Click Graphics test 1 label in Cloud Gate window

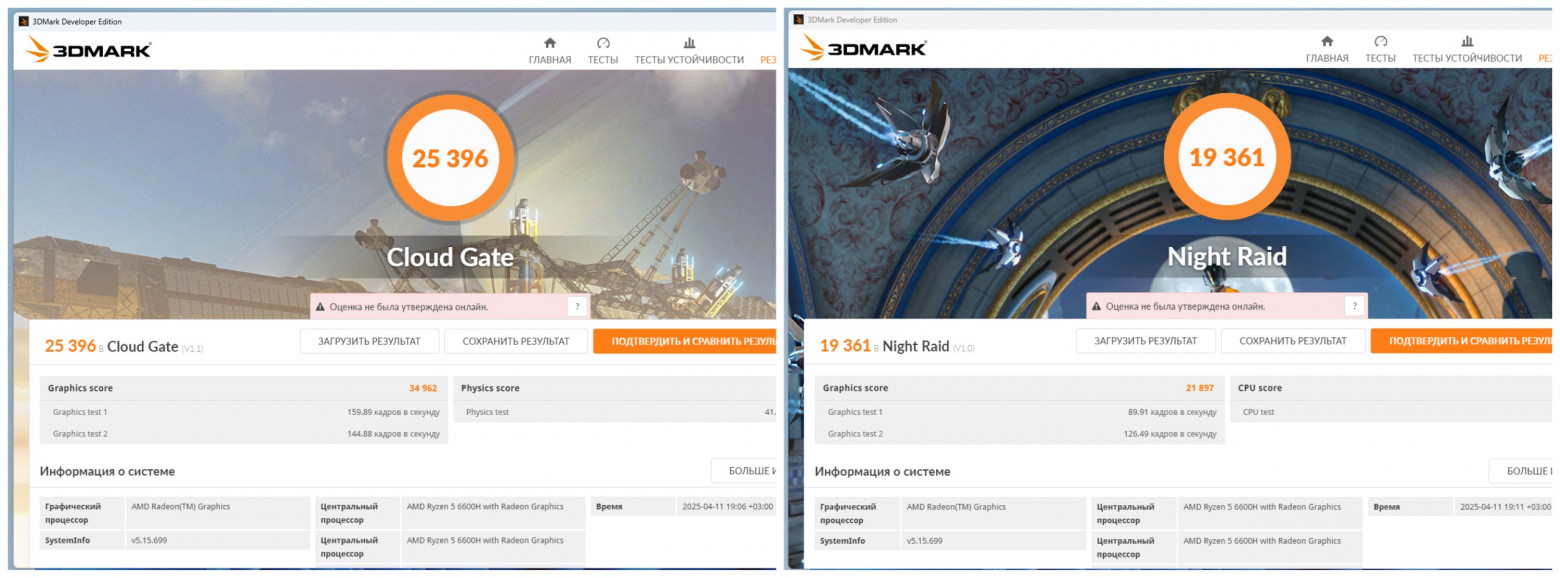click(80, 412)
